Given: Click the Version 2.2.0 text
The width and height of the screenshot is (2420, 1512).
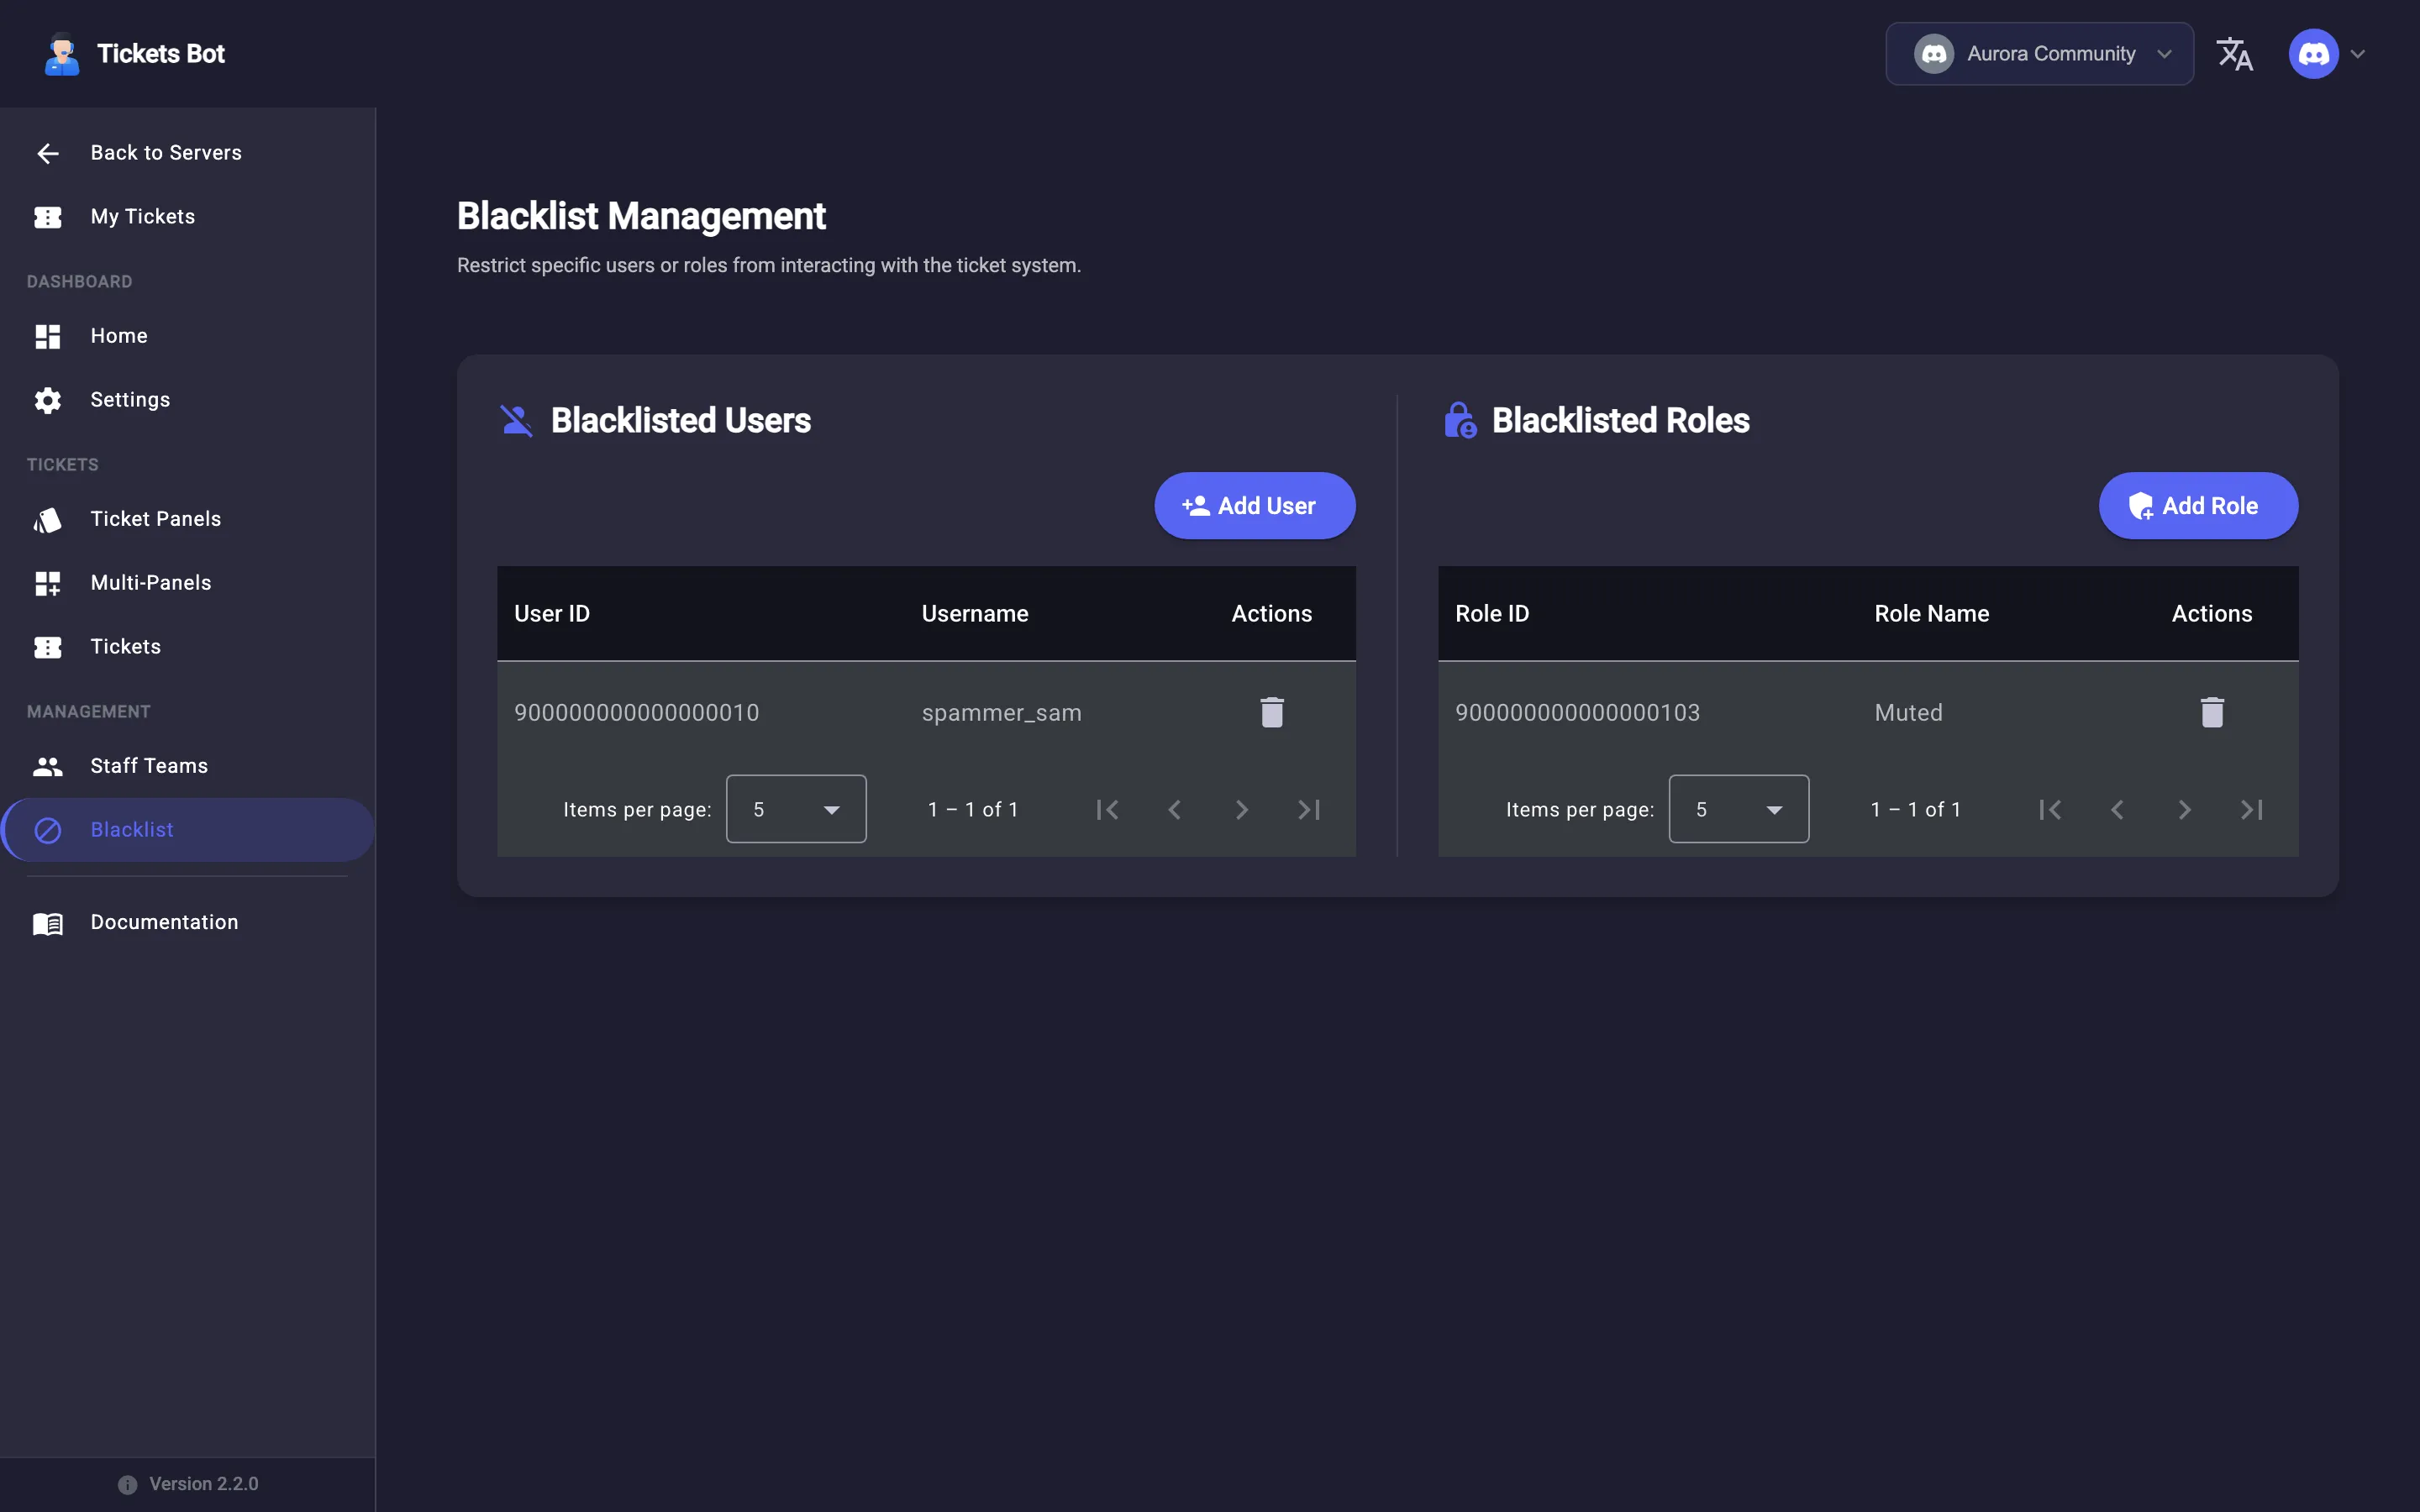Looking at the screenshot, I should 204,1484.
